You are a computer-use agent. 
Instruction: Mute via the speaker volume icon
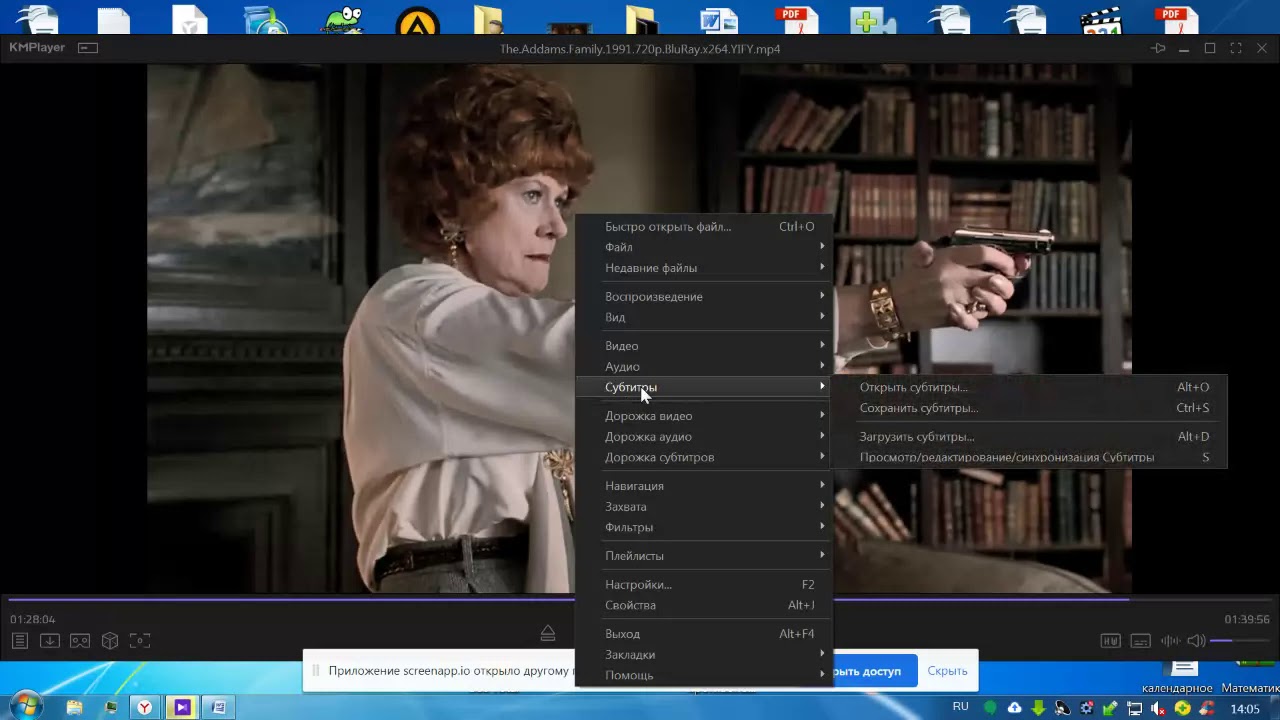(x=1196, y=641)
